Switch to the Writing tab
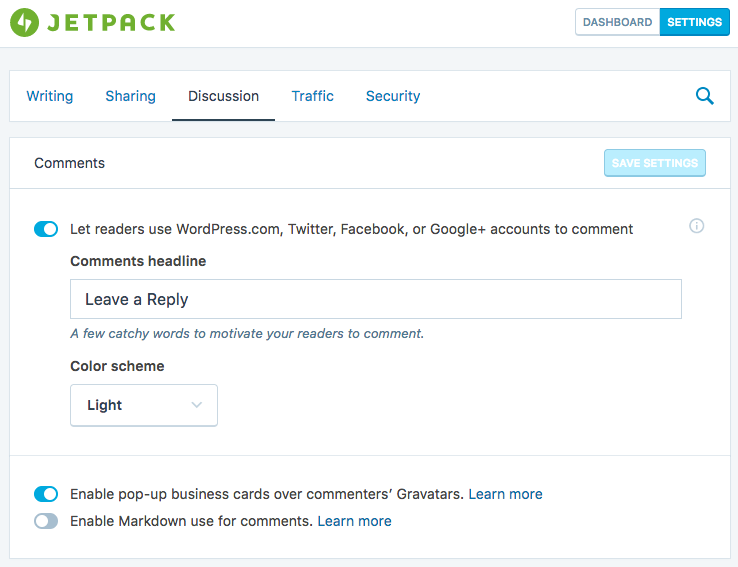738x567 pixels. click(x=50, y=96)
